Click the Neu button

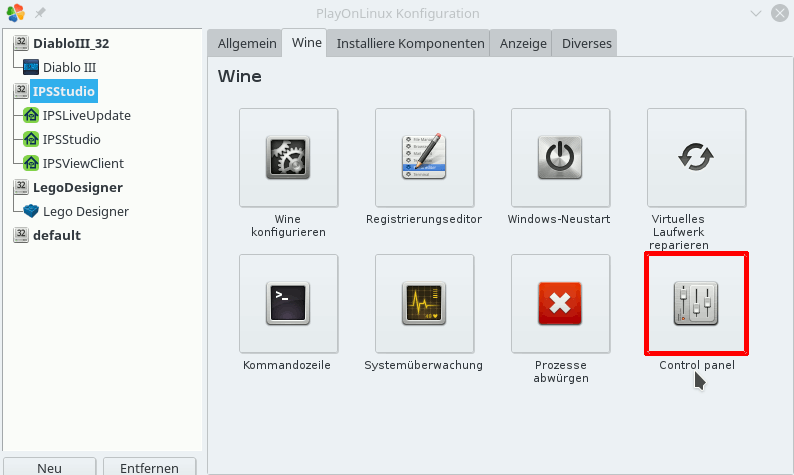click(x=50, y=467)
